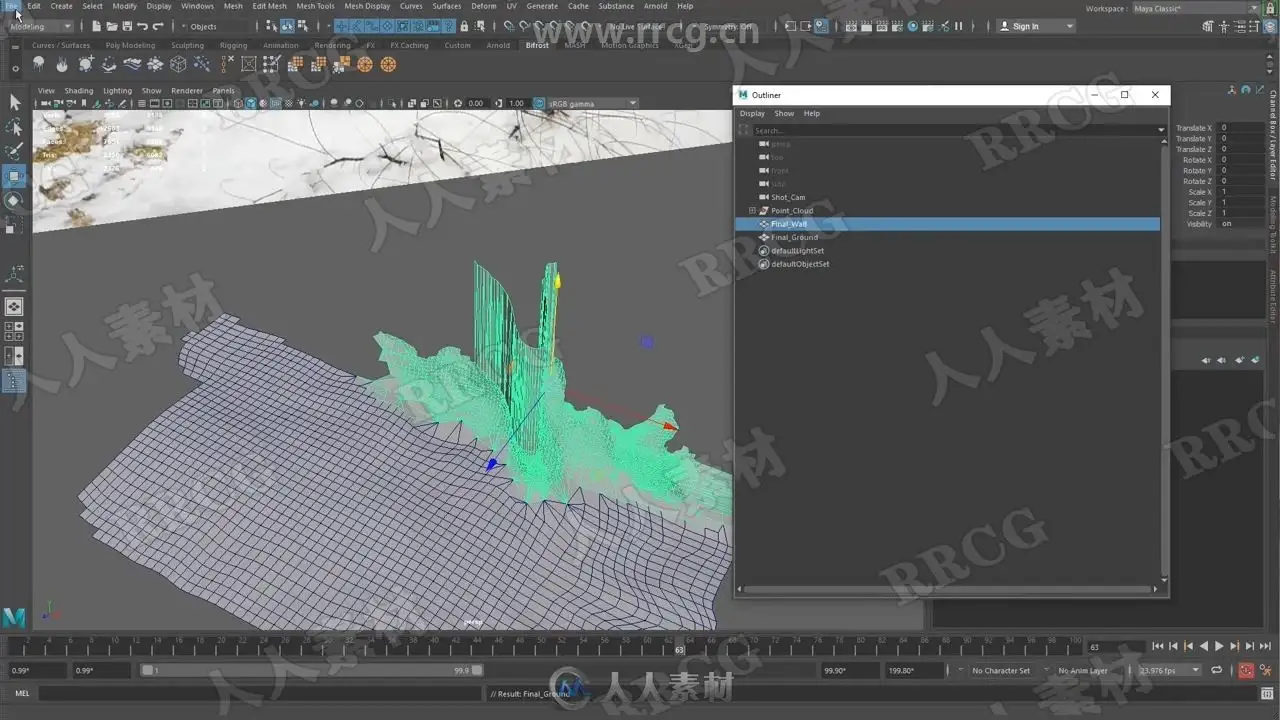
Task: Click the four-pane layout icon
Action: point(14,330)
